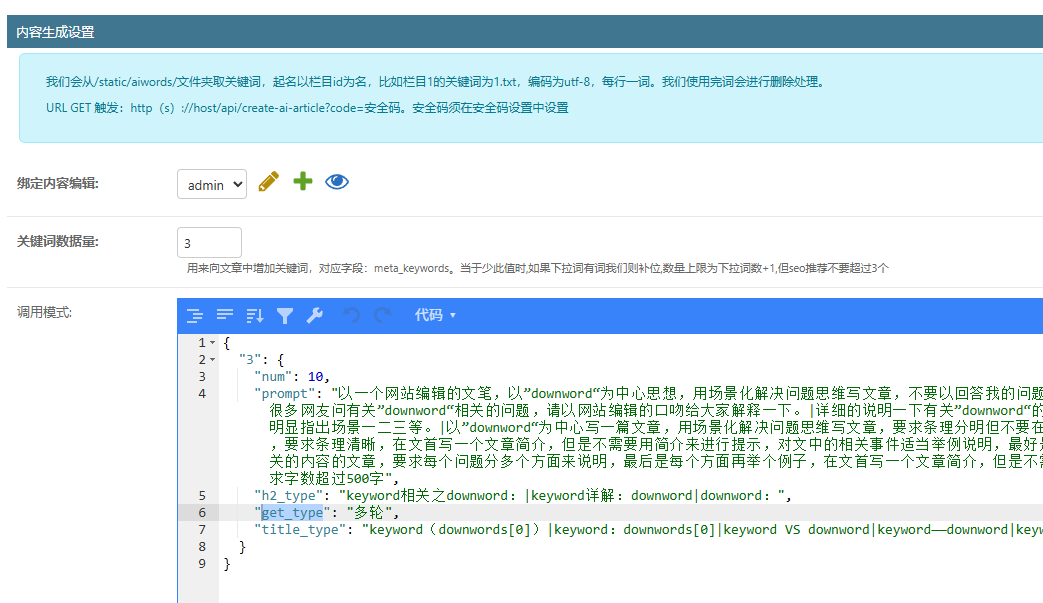The width and height of the screenshot is (1043, 603).
Task: Collapse the fold arrow on line 2
Action: [212, 360]
